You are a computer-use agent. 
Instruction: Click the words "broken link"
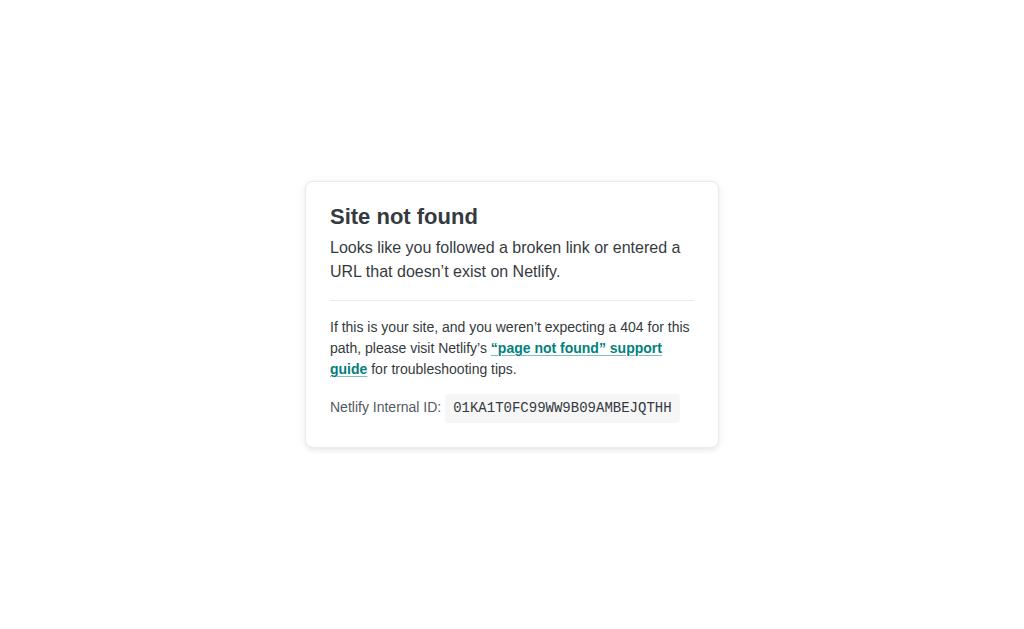pos(551,248)
